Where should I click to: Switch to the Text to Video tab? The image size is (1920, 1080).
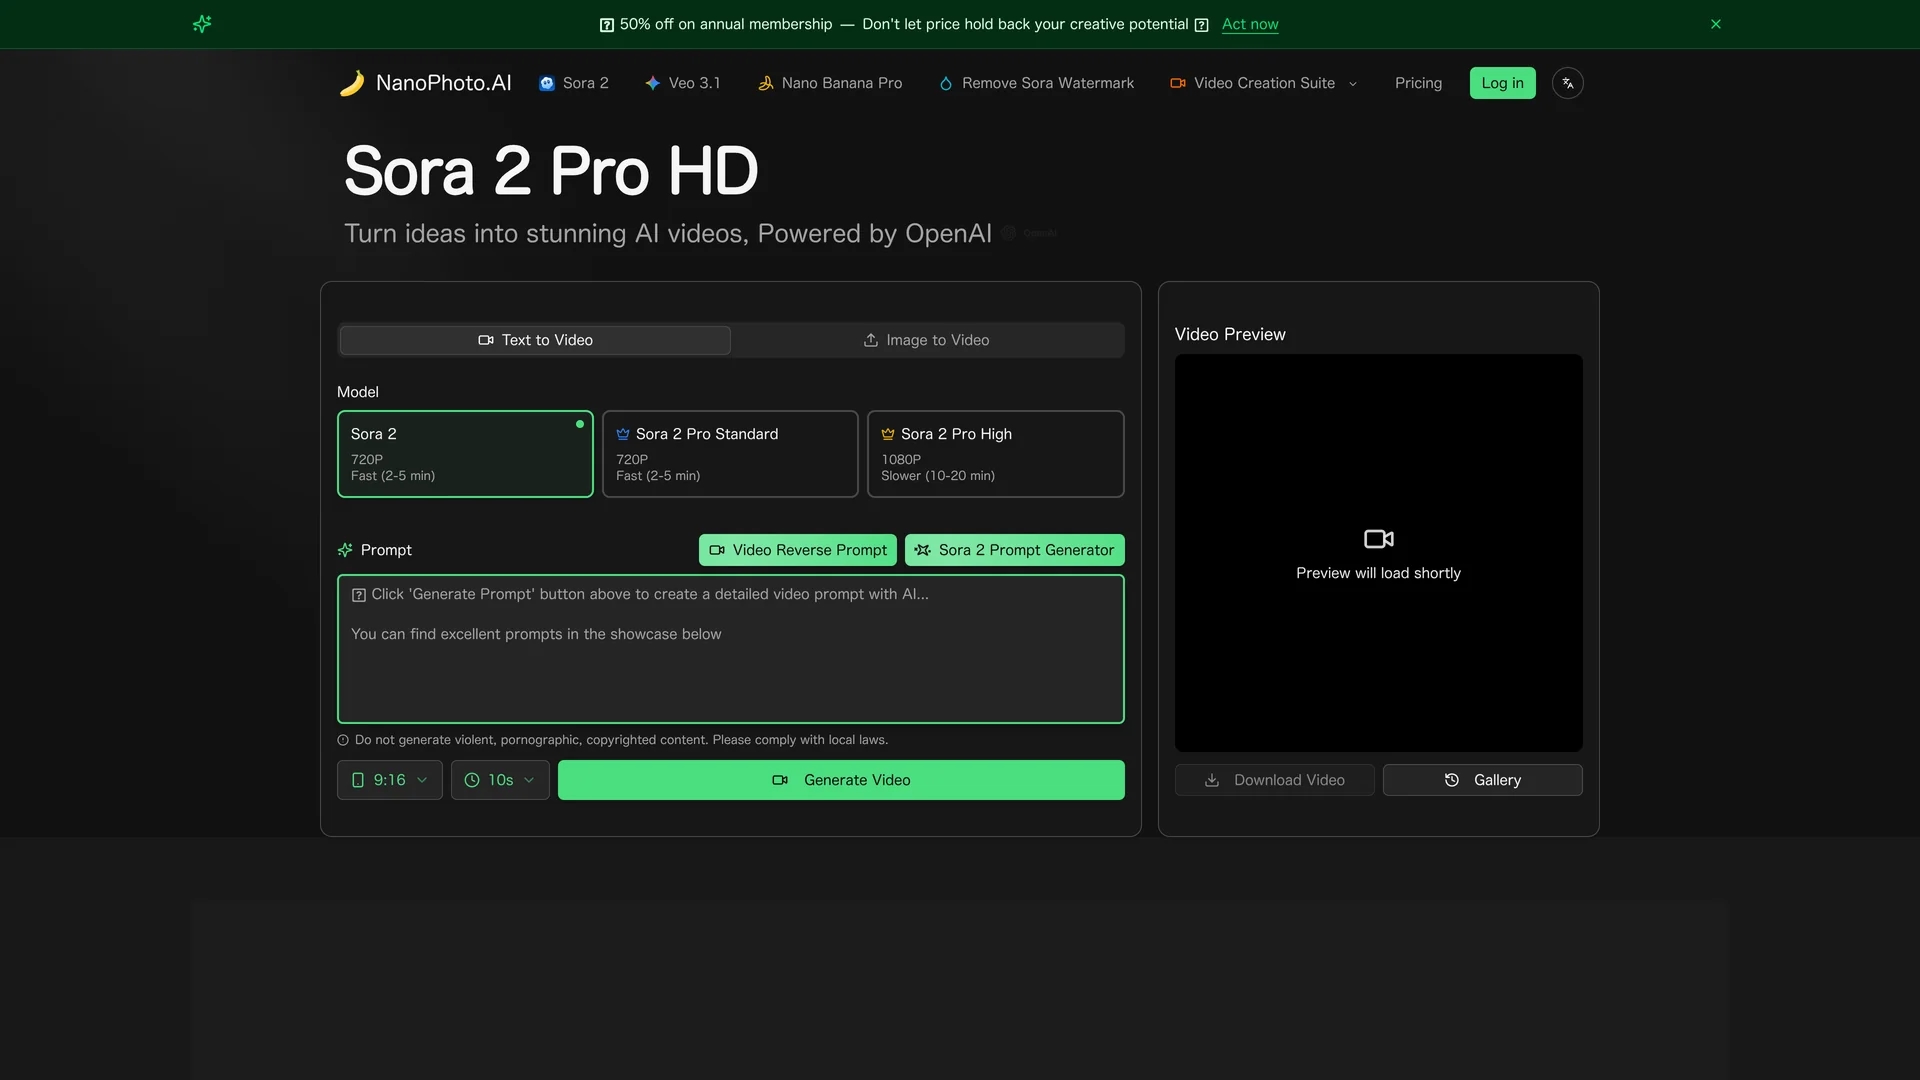tap(535, 340)
